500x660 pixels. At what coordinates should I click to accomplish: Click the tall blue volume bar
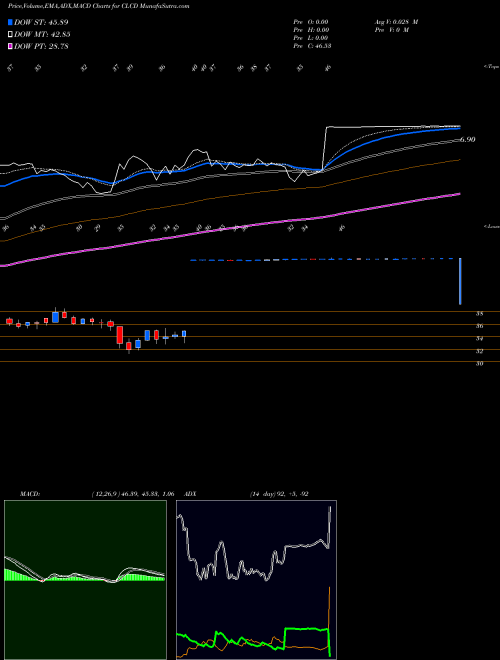(x=460, y=281)
